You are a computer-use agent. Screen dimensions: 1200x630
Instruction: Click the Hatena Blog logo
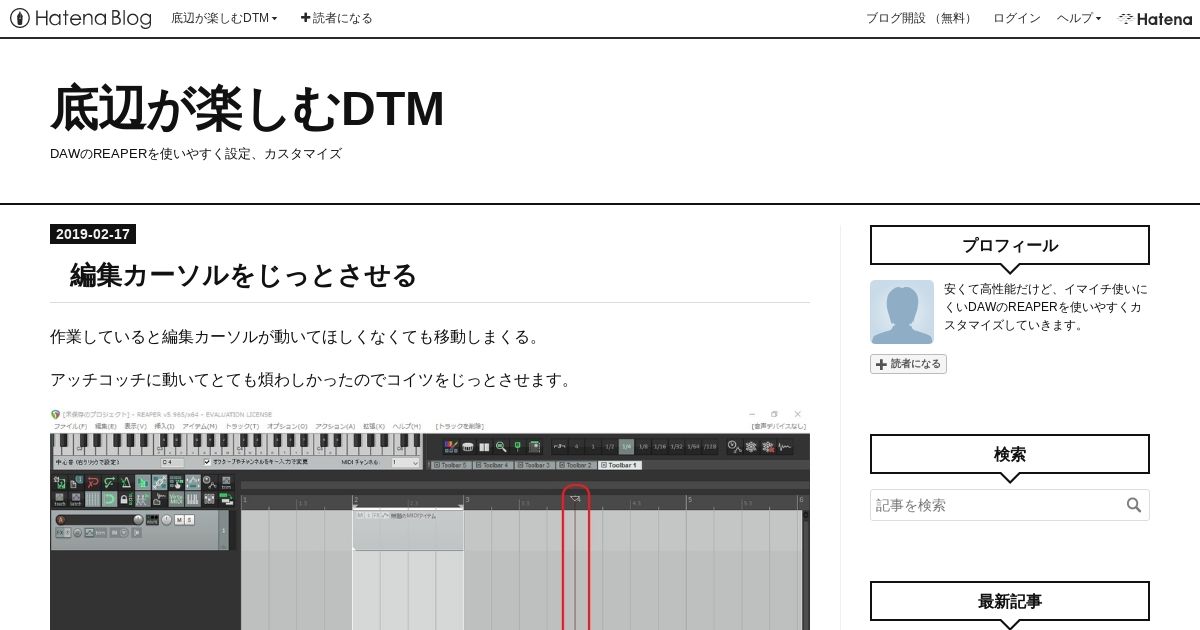tap(81, 18)
